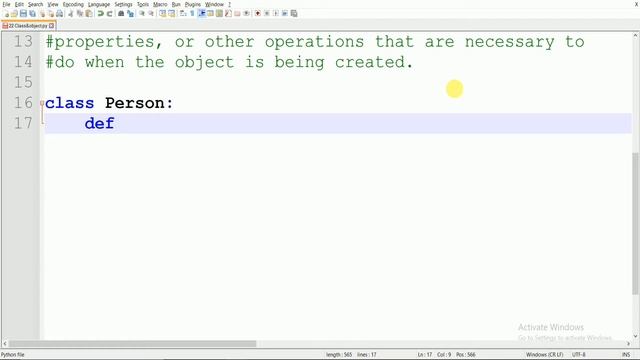This screenshot has height=360, width=640.
Task: Open the Tools menu
Action: click(143, 4)
